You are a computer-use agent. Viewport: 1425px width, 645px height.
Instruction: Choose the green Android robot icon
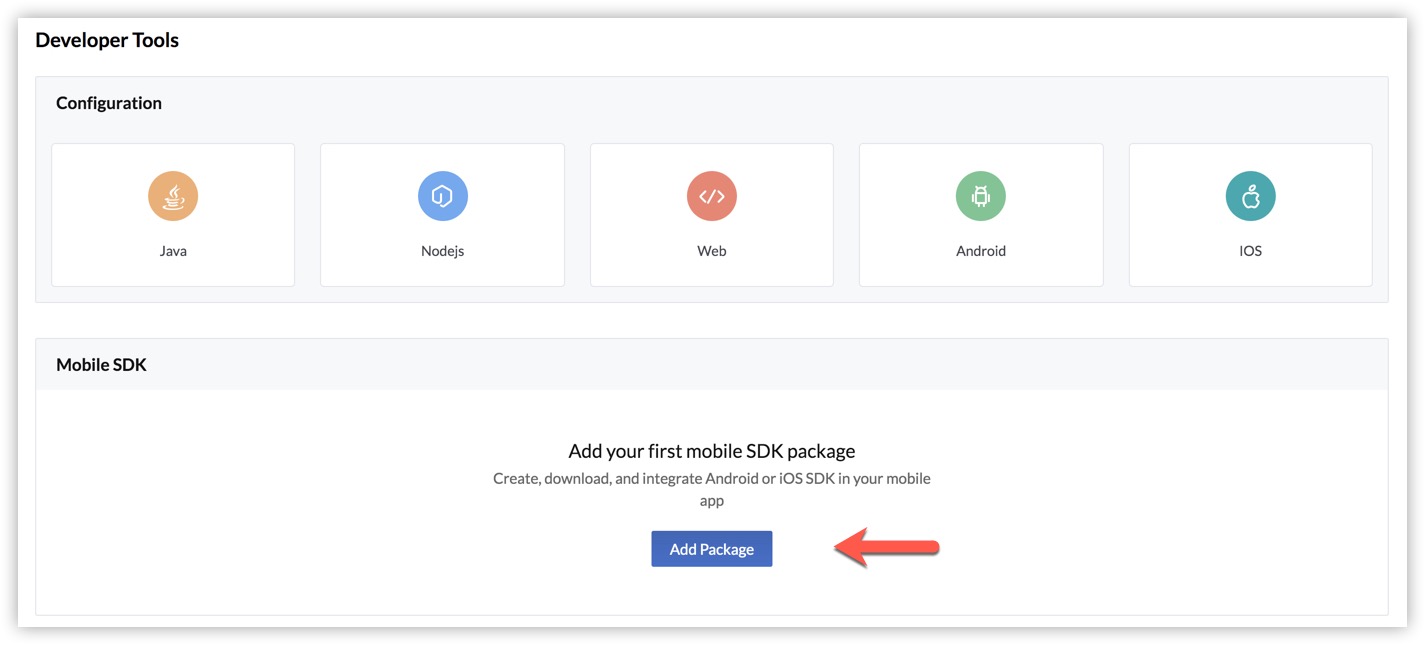(981, 196)
